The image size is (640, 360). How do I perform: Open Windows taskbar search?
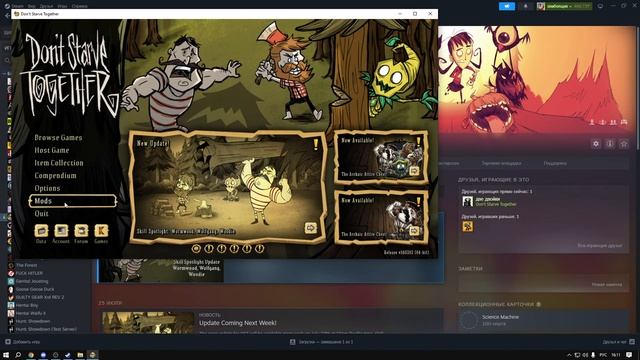click(18, 355)
